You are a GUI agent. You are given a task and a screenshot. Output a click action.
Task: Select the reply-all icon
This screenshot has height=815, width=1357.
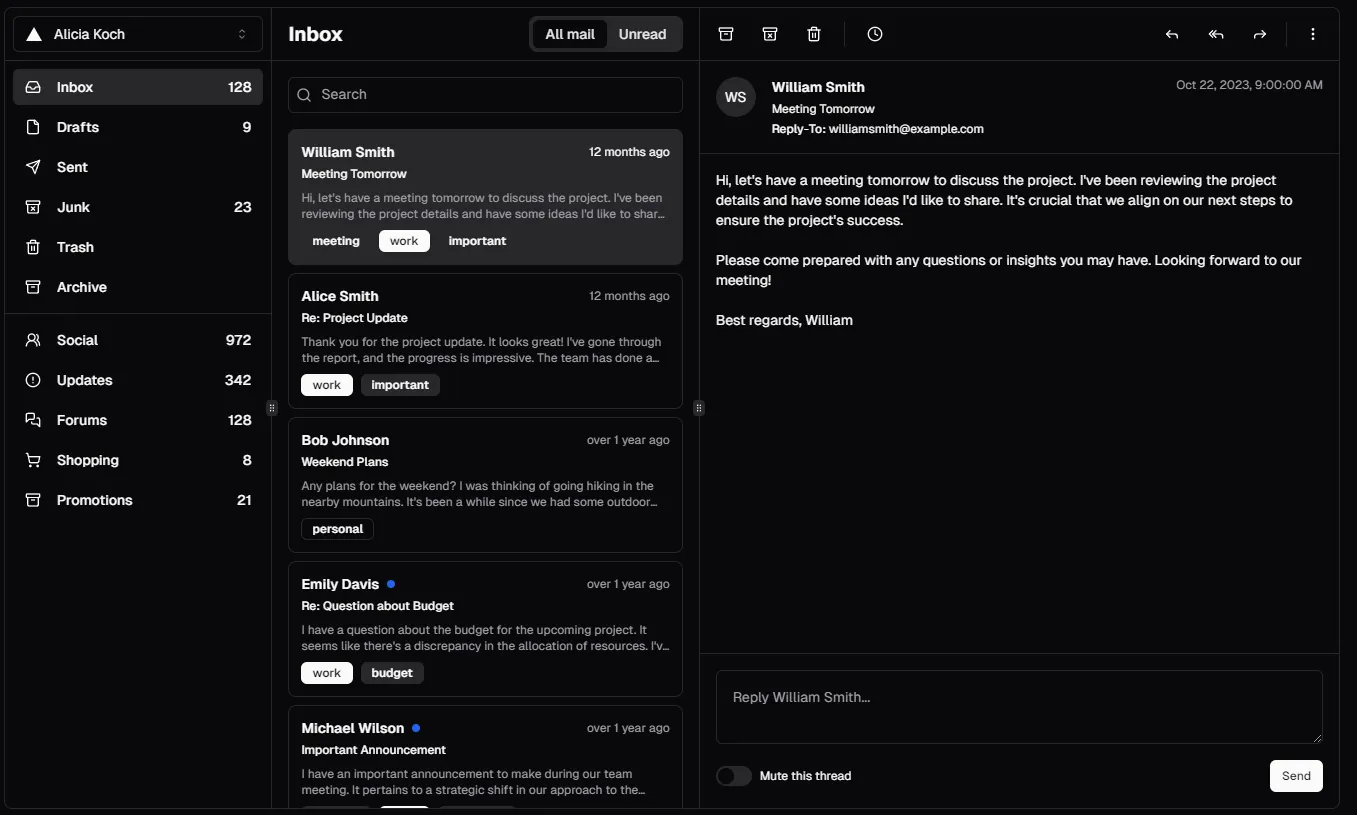[1215, 34]
